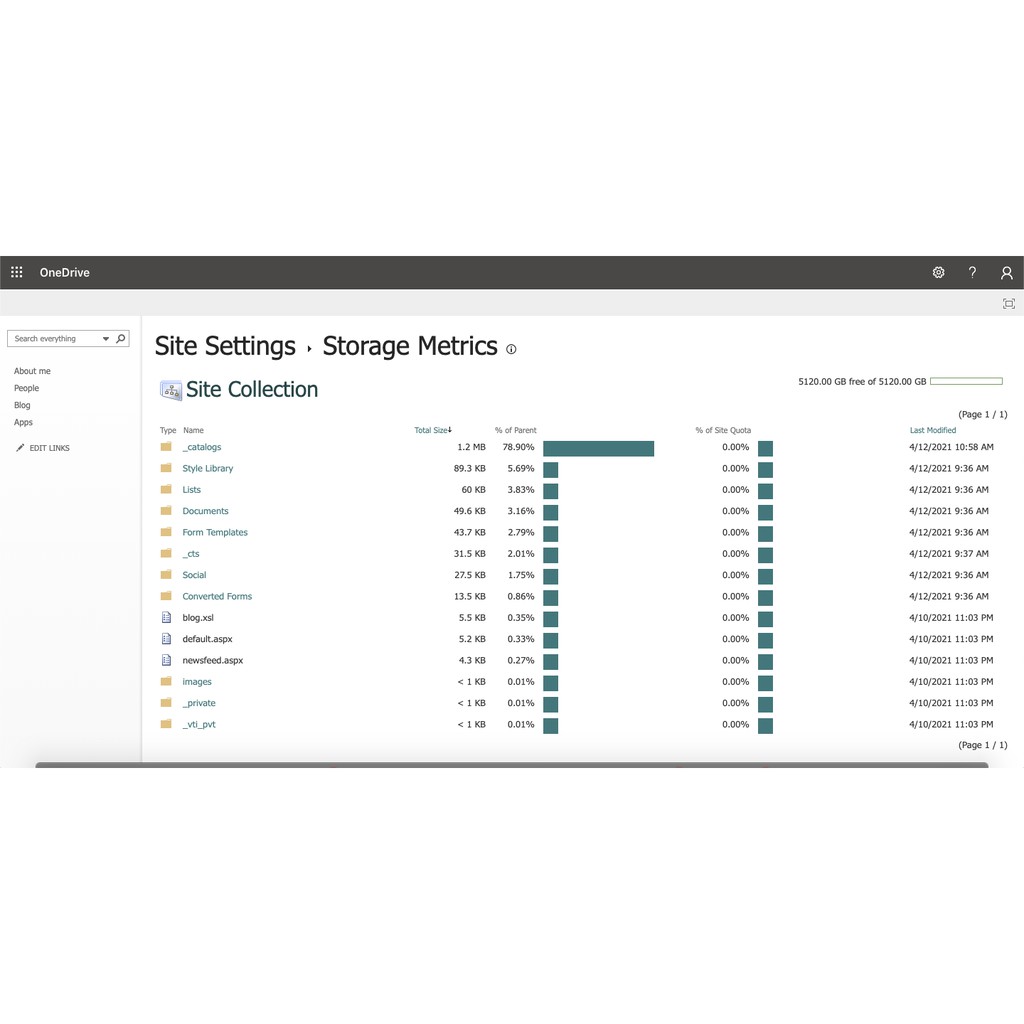Click the _catalogs percent of parent bar
Screen dimensions: 1024x1024
[598, 448]
